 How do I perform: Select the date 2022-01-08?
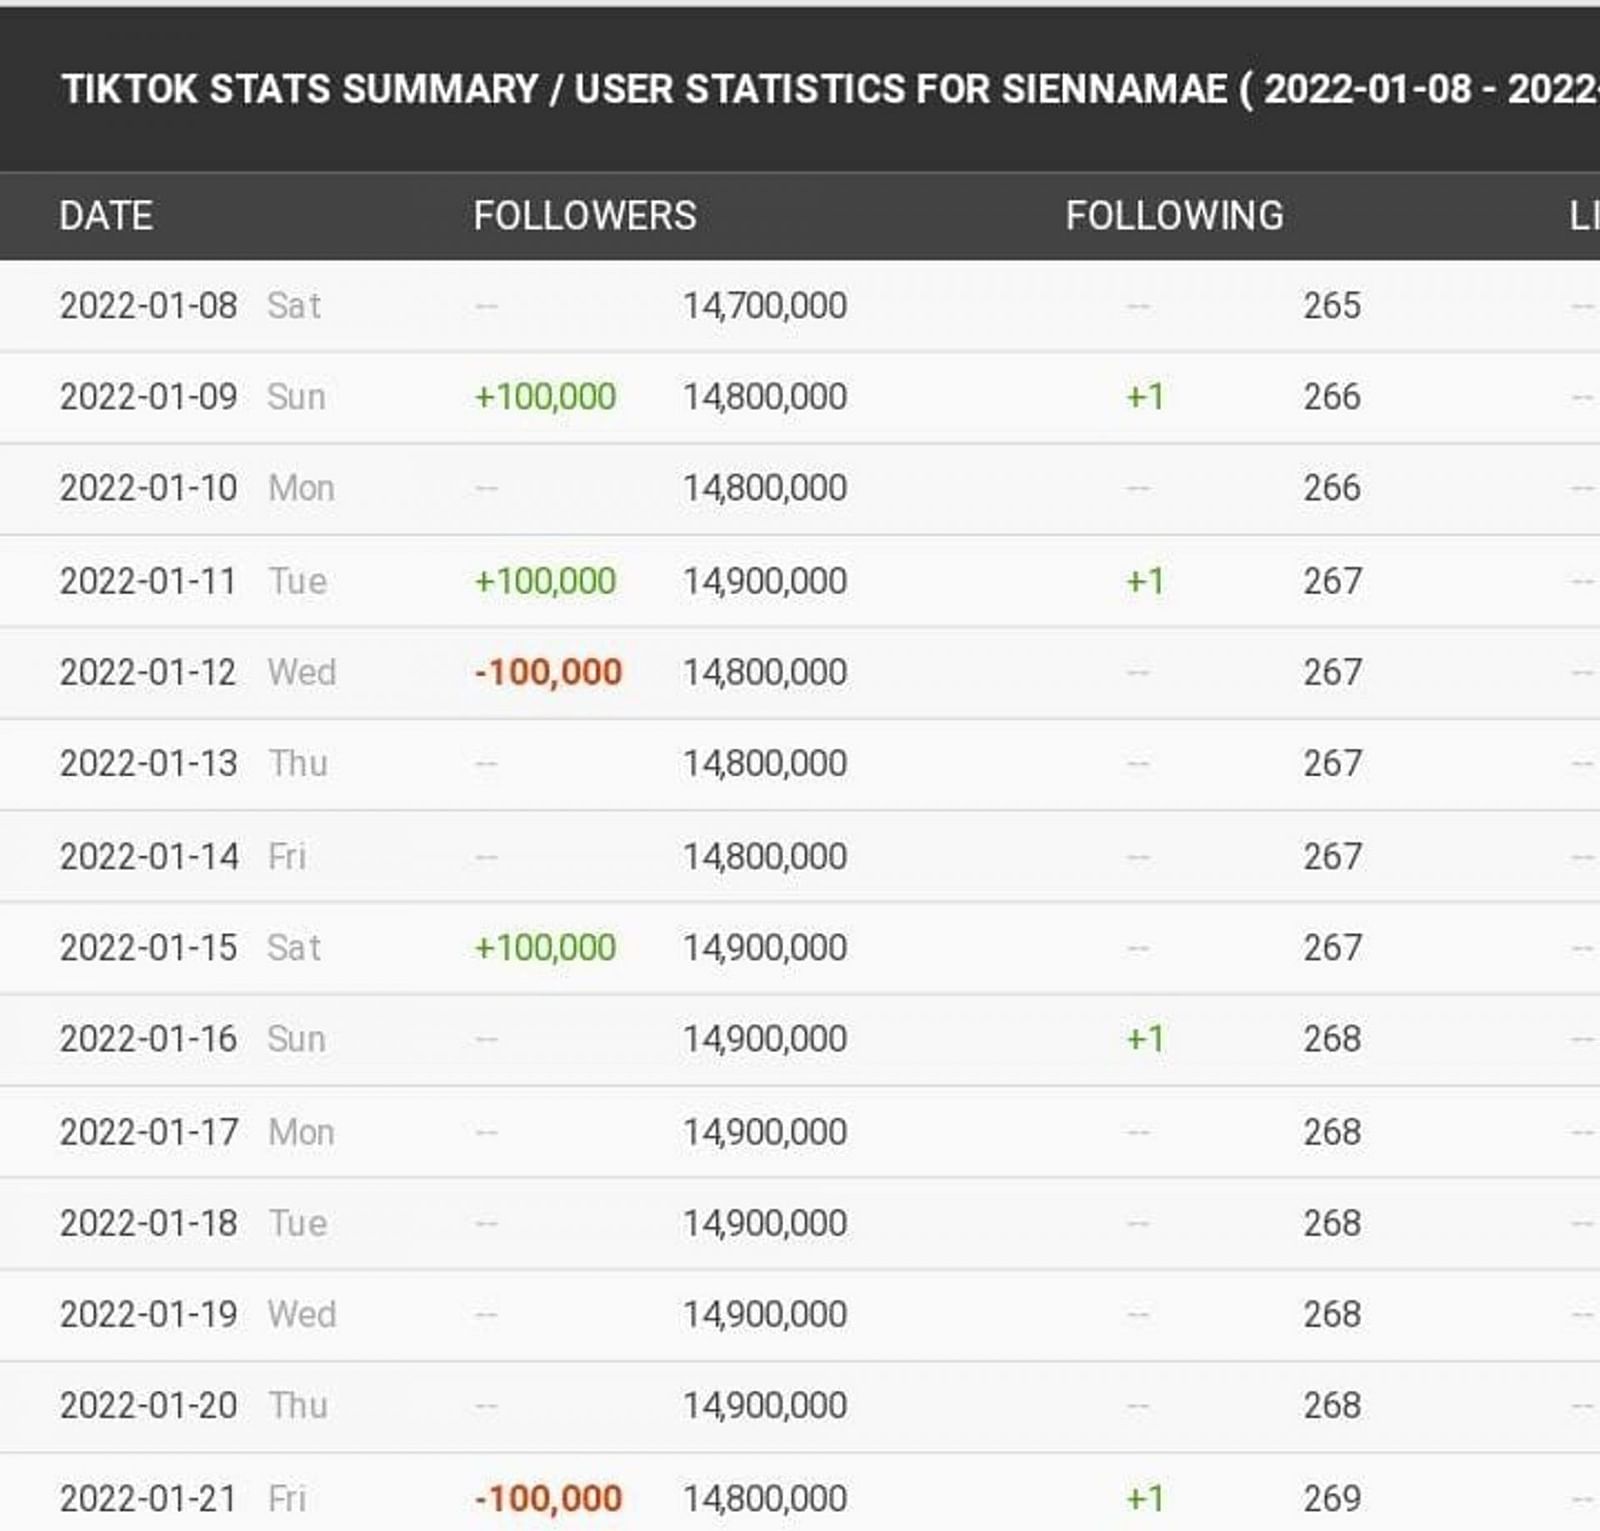(x=149, y=306)
